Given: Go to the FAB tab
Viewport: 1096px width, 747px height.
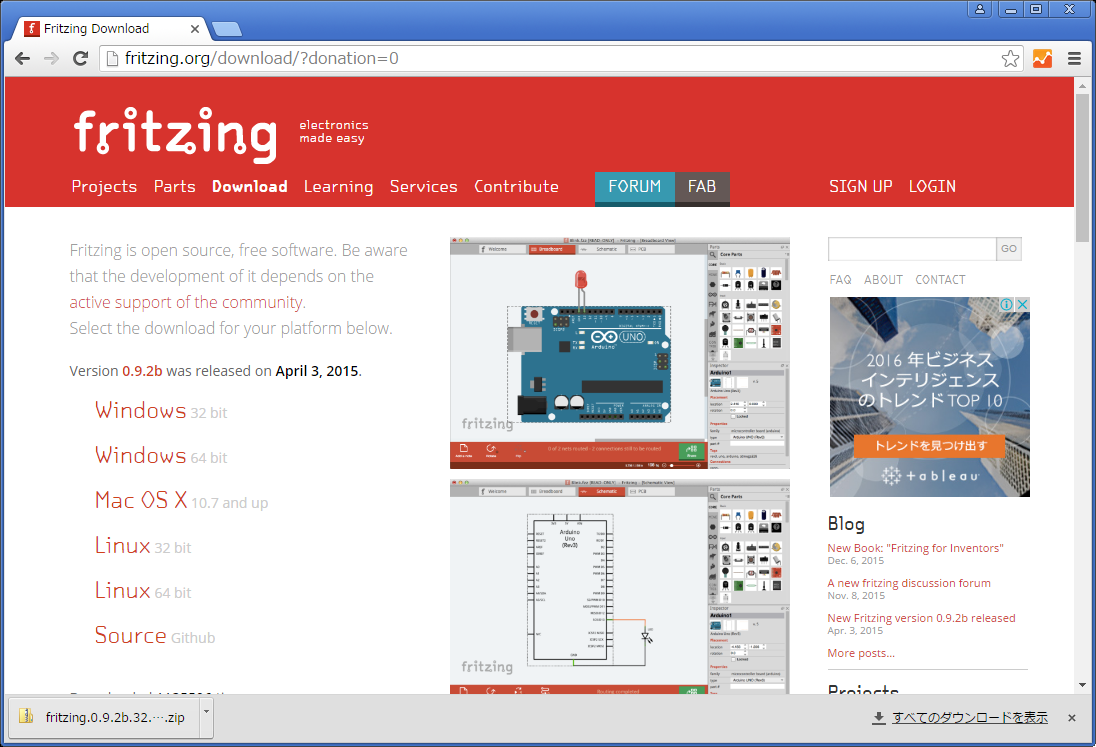Looking at the screenshot, I should click(702, 187).
